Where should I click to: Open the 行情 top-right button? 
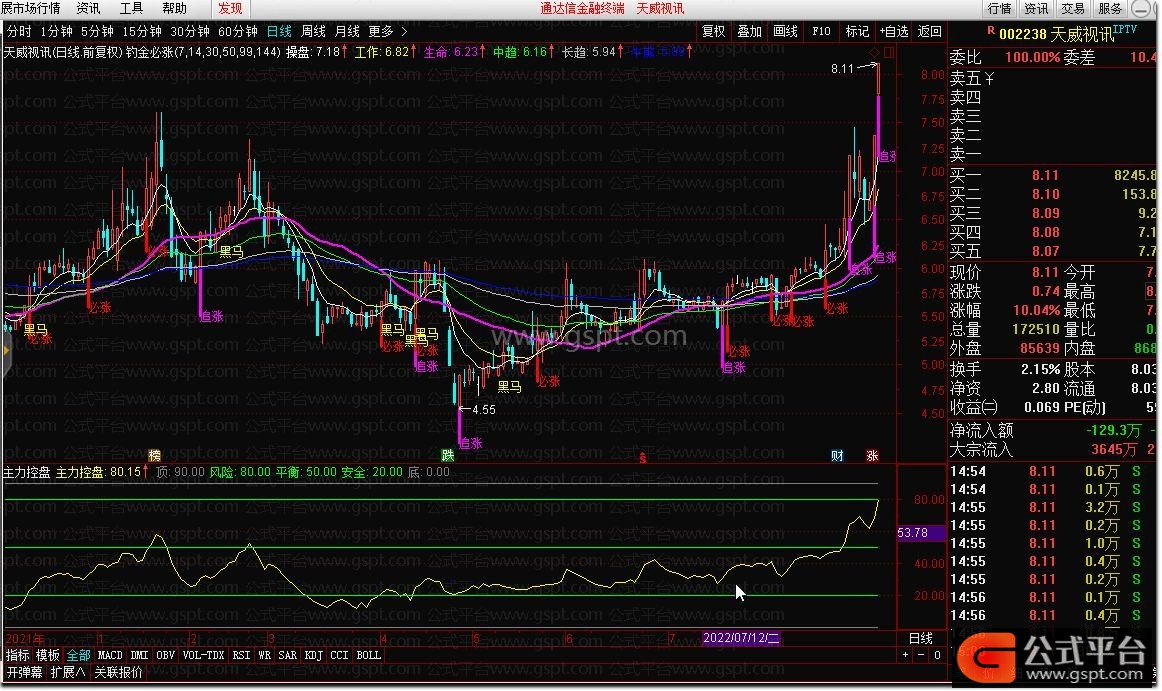point(1000,8)
